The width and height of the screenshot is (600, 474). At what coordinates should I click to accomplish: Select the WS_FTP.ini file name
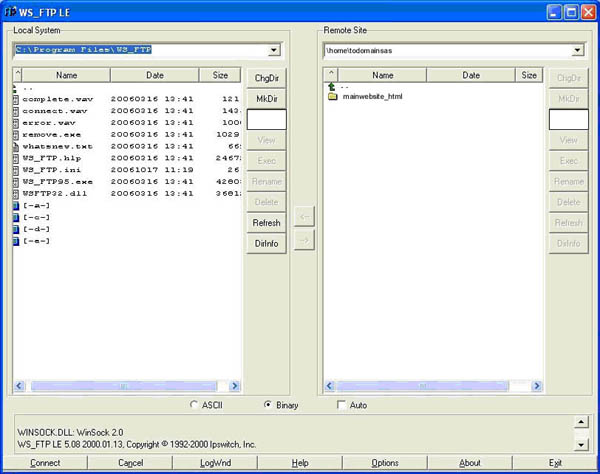click(52, 170)
